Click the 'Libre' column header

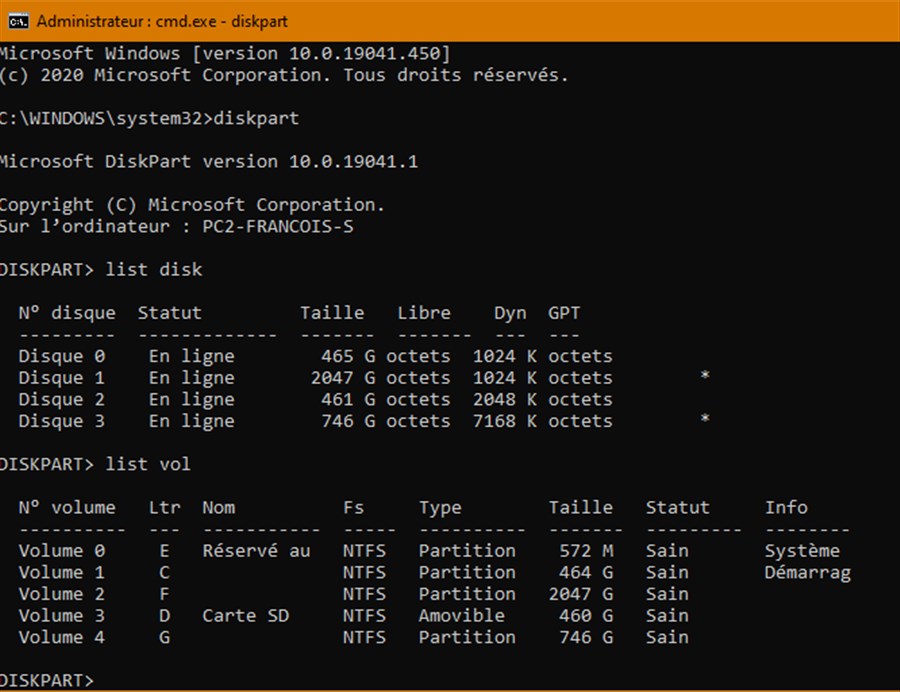(424, 313)
